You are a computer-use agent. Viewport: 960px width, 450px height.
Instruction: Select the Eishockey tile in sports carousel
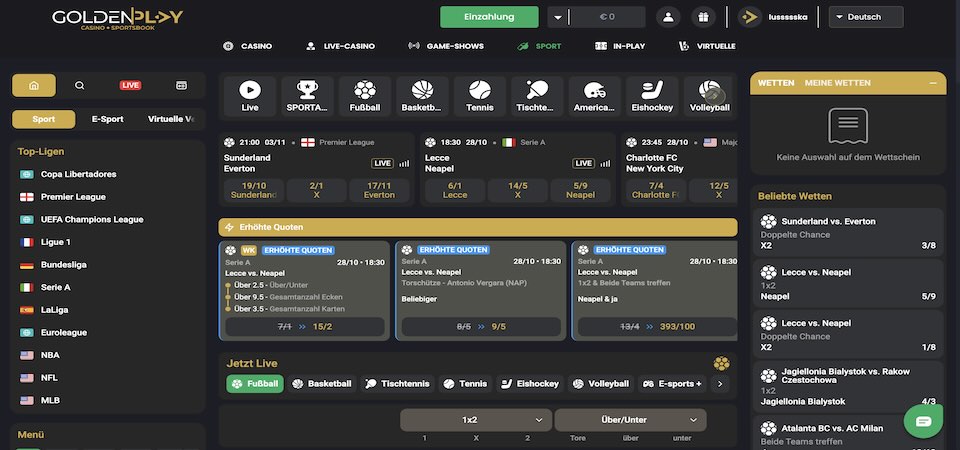(652, 96)
